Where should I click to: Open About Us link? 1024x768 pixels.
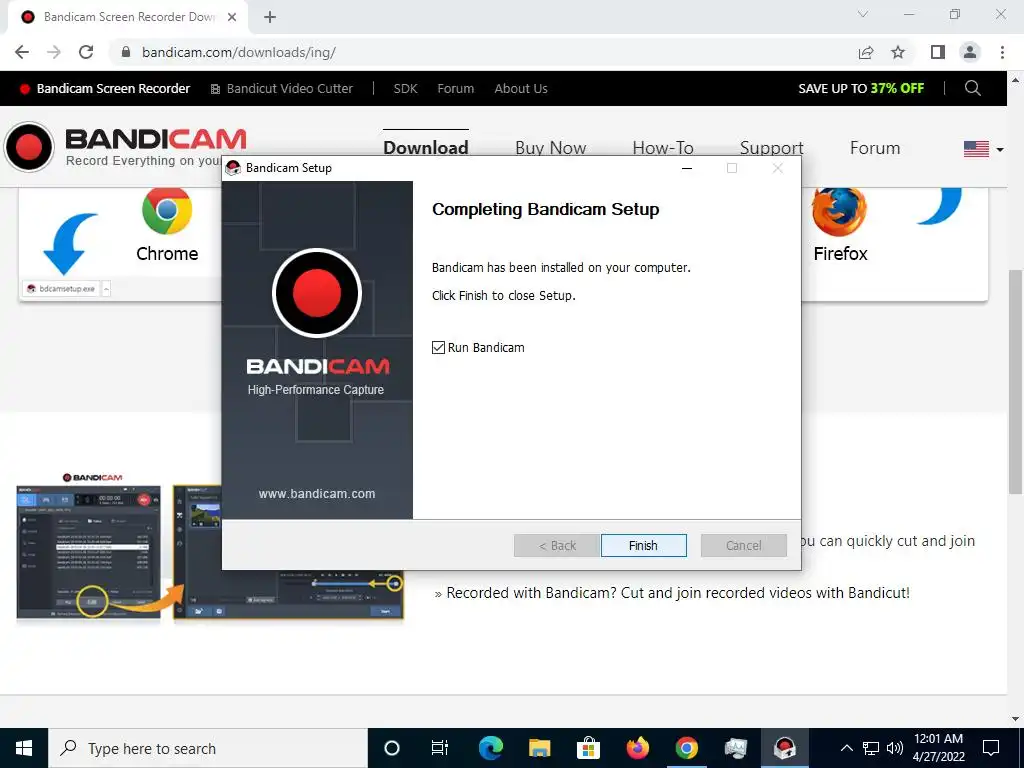click(520, 88)
